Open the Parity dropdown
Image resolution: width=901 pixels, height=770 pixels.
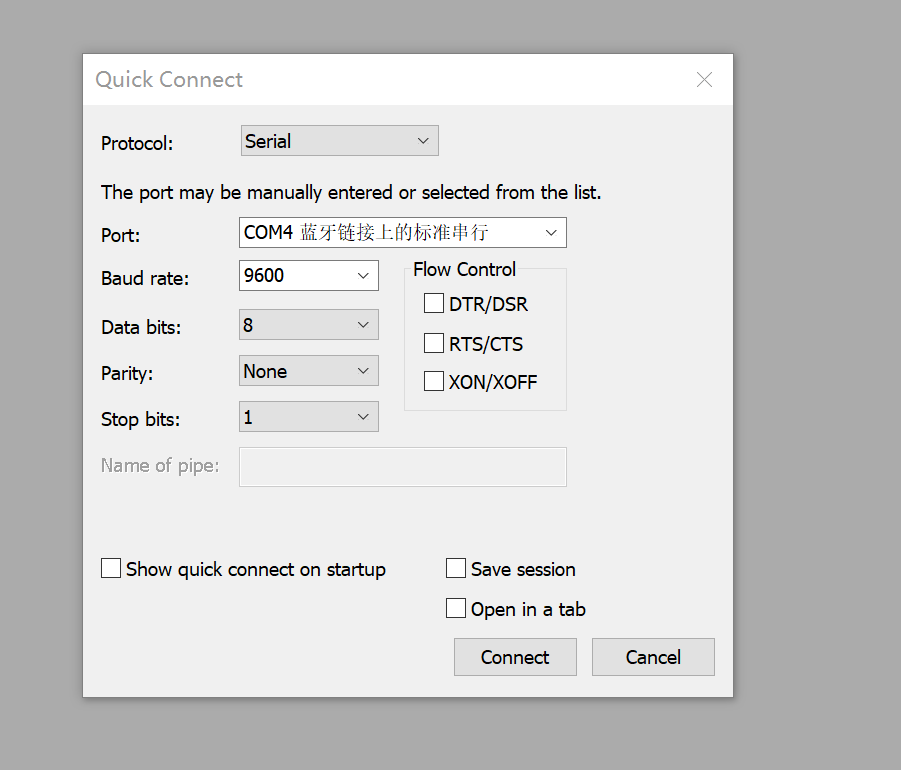(363, 371)
